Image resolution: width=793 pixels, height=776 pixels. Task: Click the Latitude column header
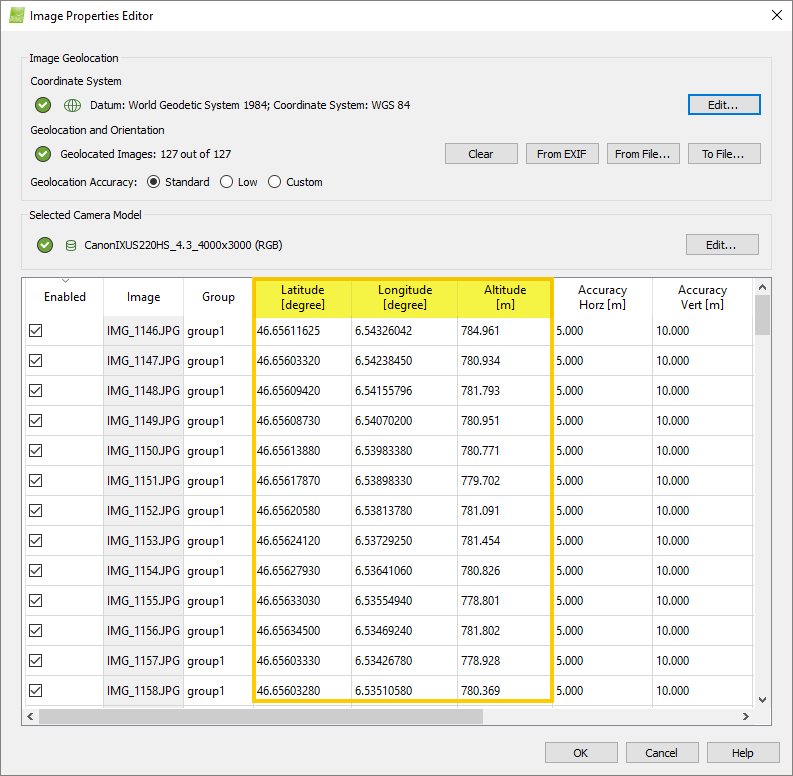click(x=302, y=297)
